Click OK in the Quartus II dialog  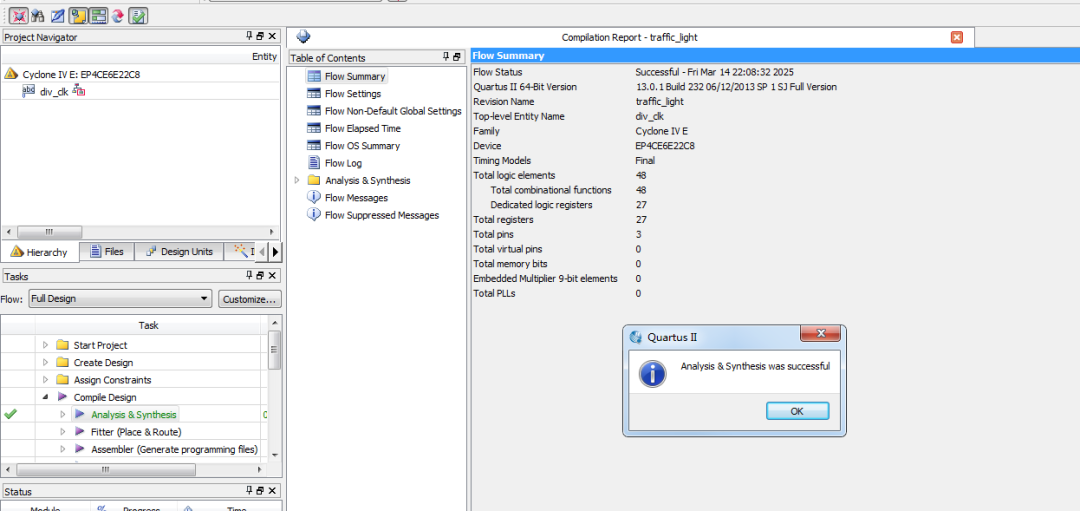tap(797, 411)
